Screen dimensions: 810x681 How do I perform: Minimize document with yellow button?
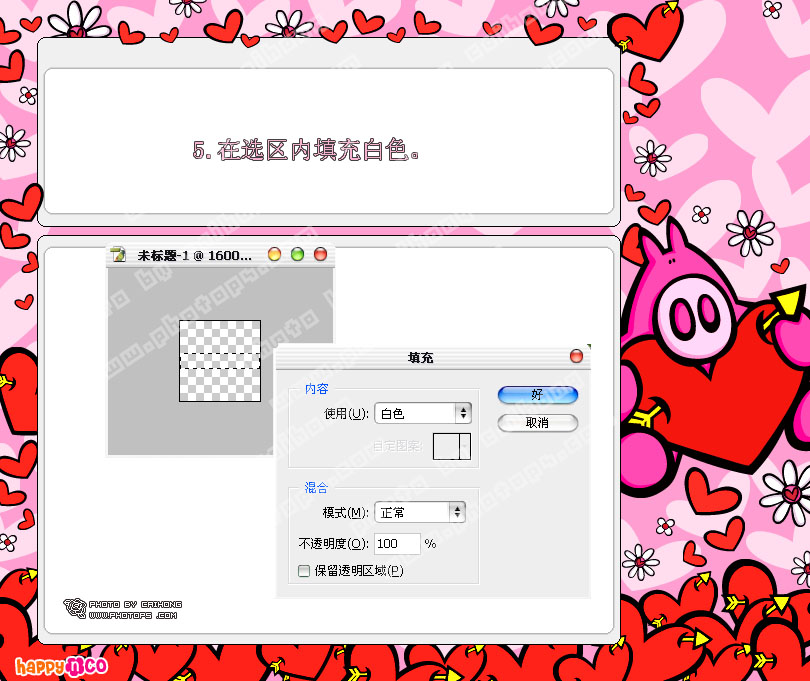[x=274, y=254]
